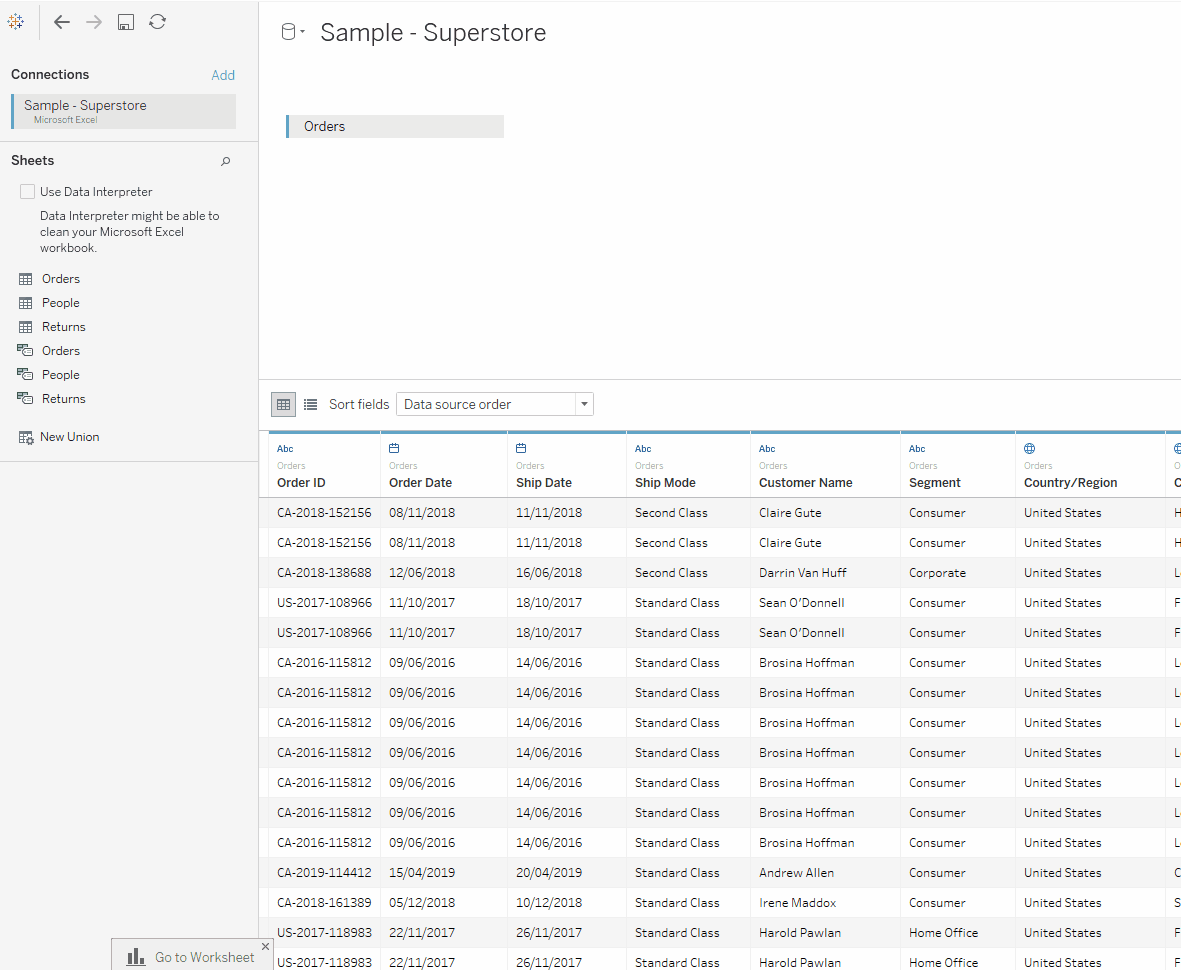The height and width of the screenshot is (970, 1181).
Task: Click the Tableau start page logo icon
Action: click(x=16, y=22)
